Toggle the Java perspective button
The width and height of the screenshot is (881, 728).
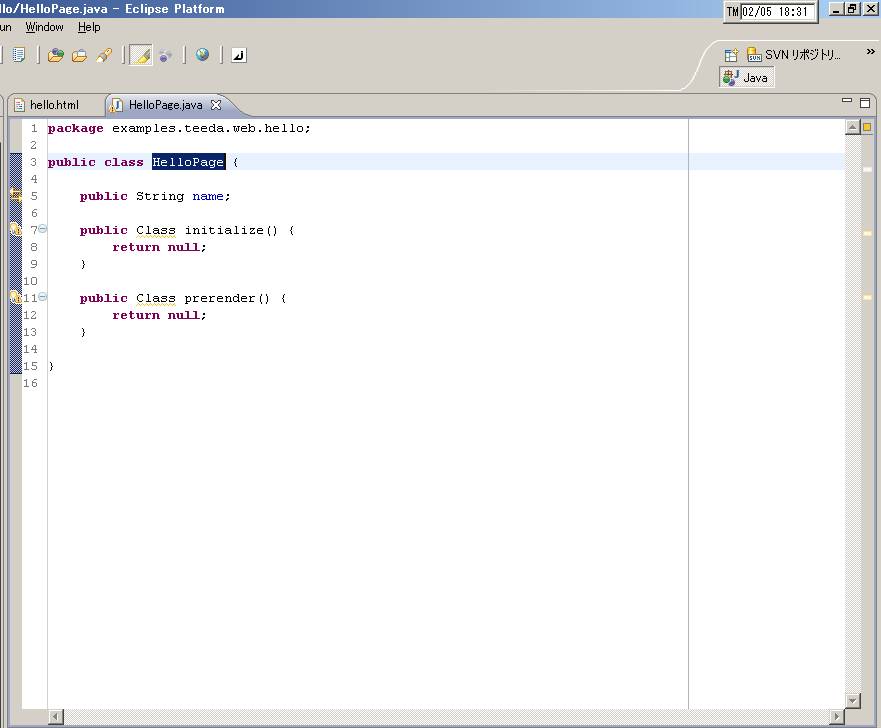tap(746, 78)
